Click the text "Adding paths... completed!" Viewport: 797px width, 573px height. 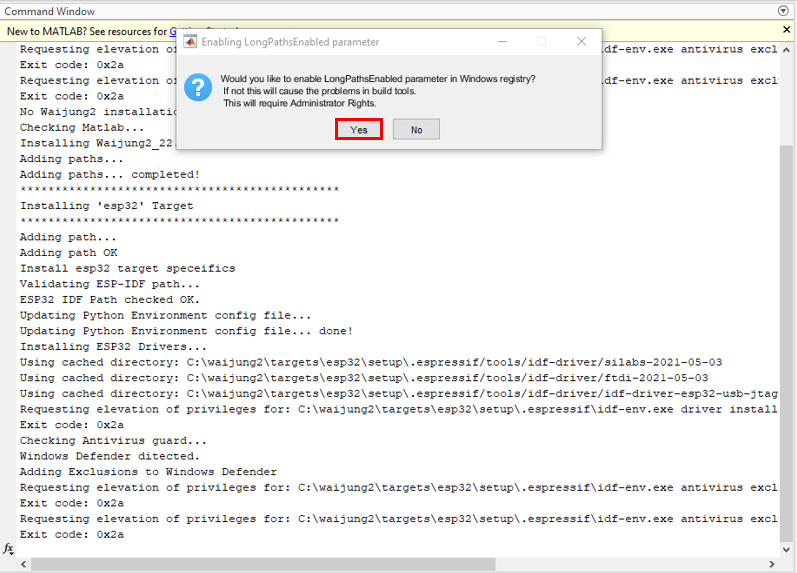pos(110,174)
